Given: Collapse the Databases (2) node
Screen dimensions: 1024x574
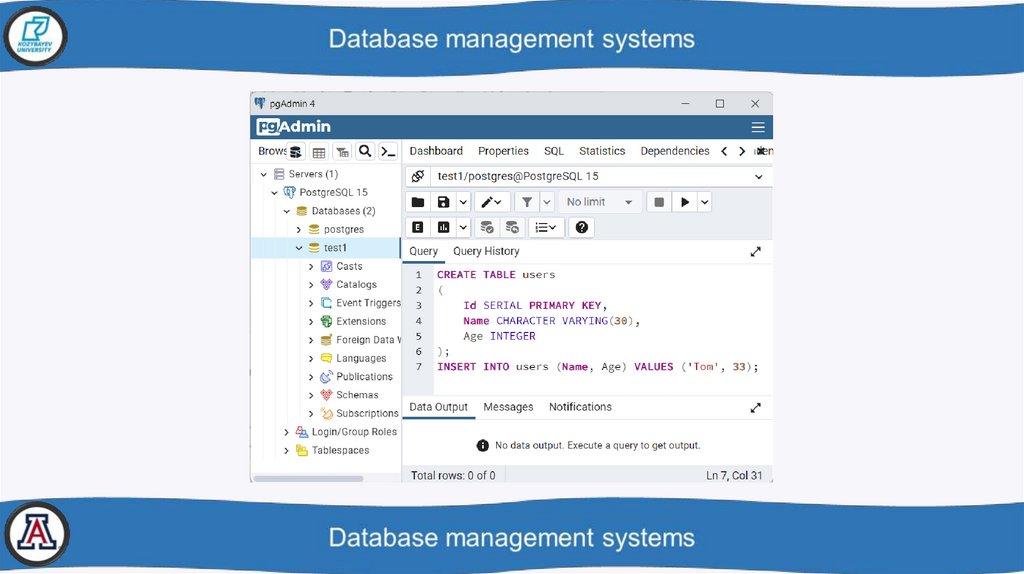Looking at the screenshot, I should pyautogui.click(x=287, y=211).
